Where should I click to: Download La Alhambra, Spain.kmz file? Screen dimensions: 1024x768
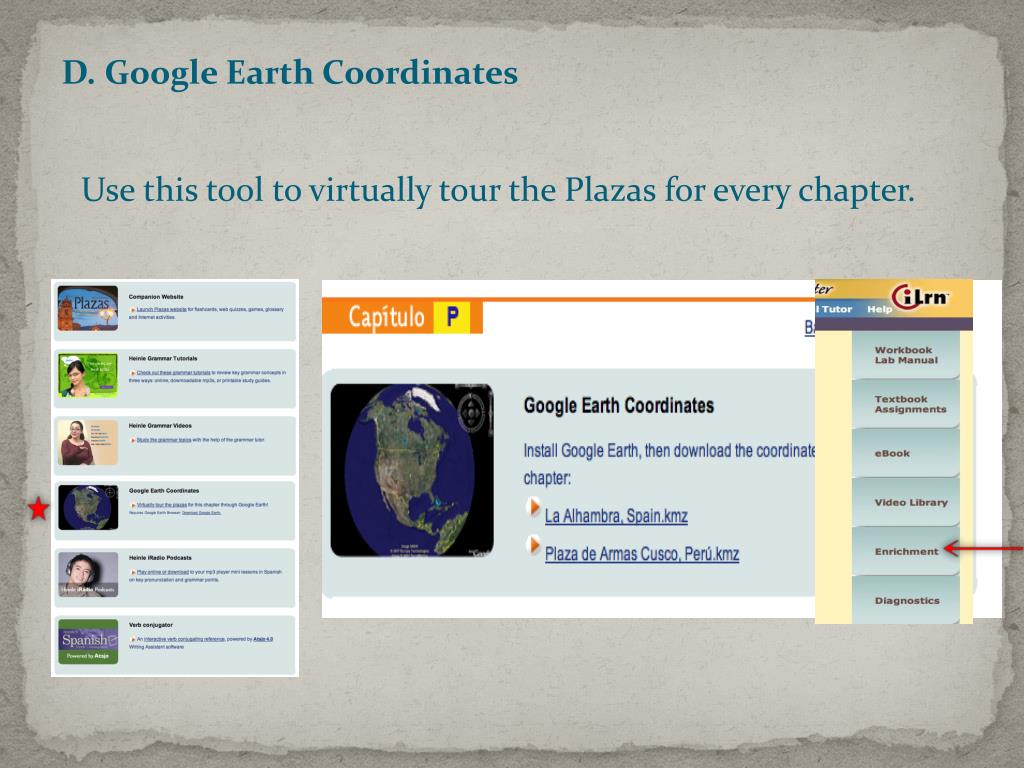coord(616,516)
